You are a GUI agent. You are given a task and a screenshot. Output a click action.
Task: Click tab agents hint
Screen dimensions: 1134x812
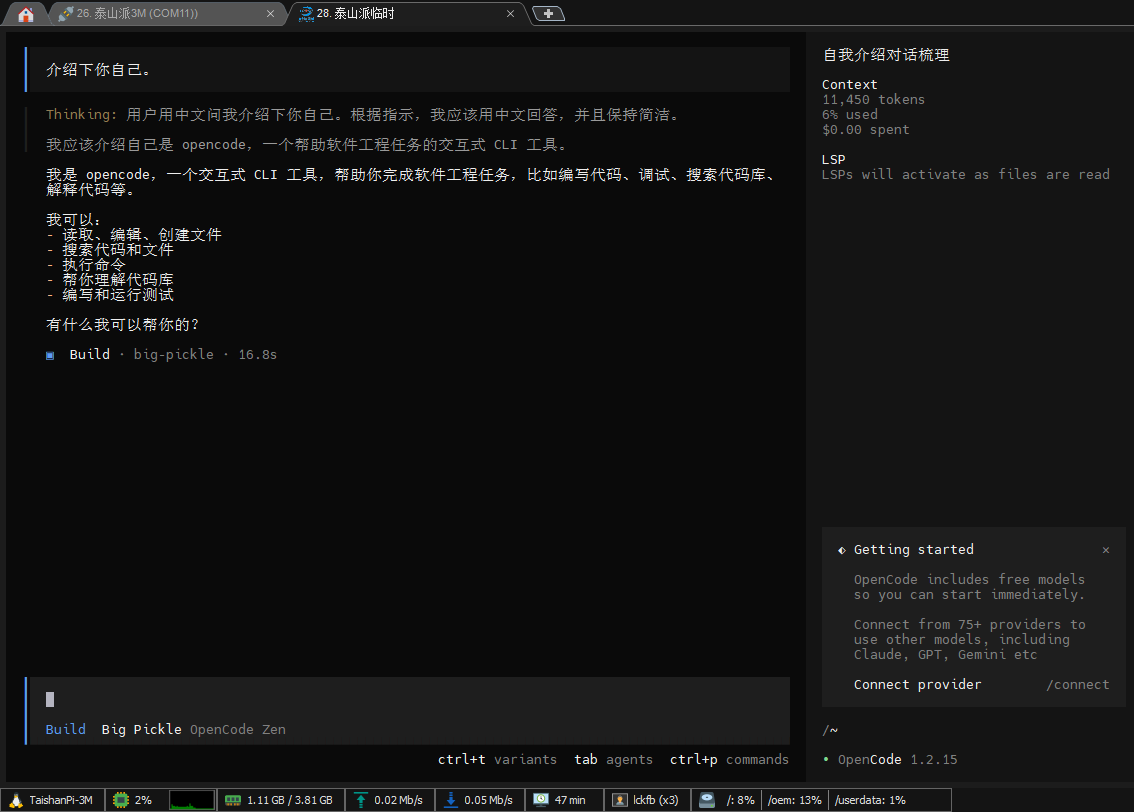tap(613, 759)
